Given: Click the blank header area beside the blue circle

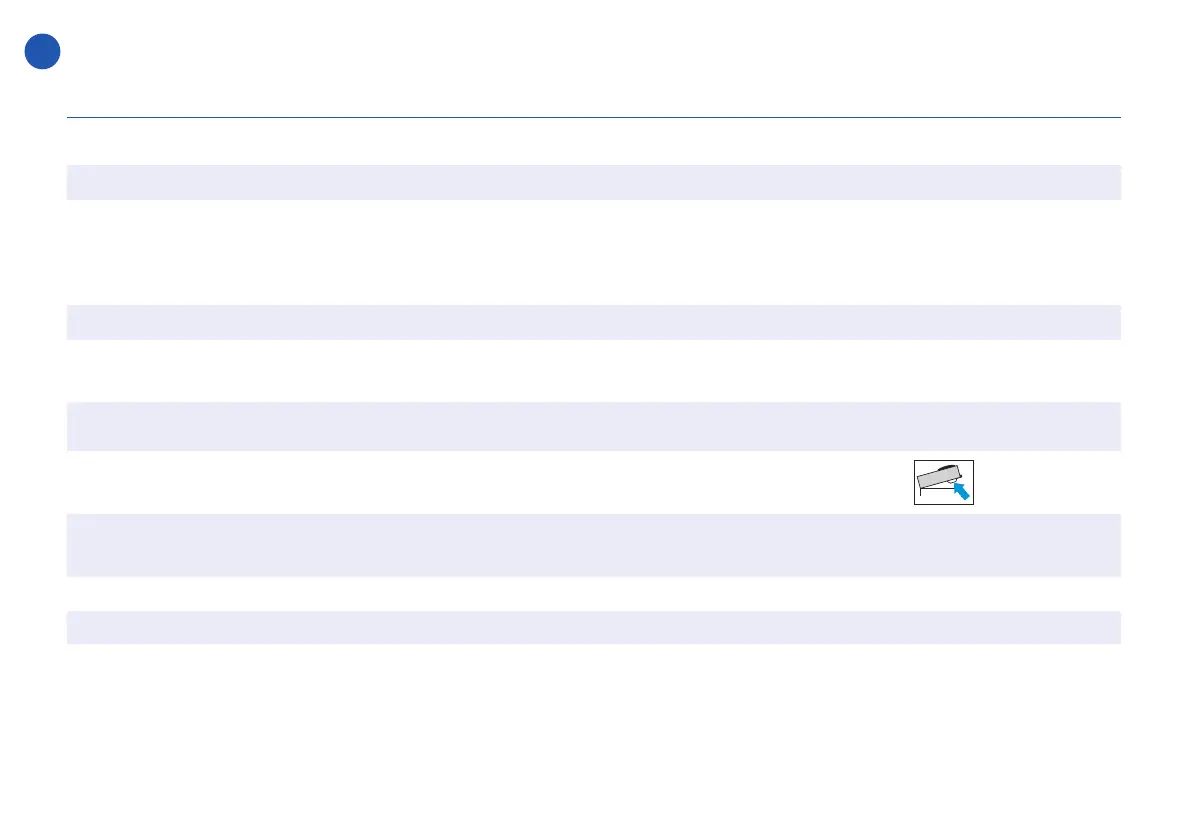Looking at the screenshot, I should pos(591,52).
